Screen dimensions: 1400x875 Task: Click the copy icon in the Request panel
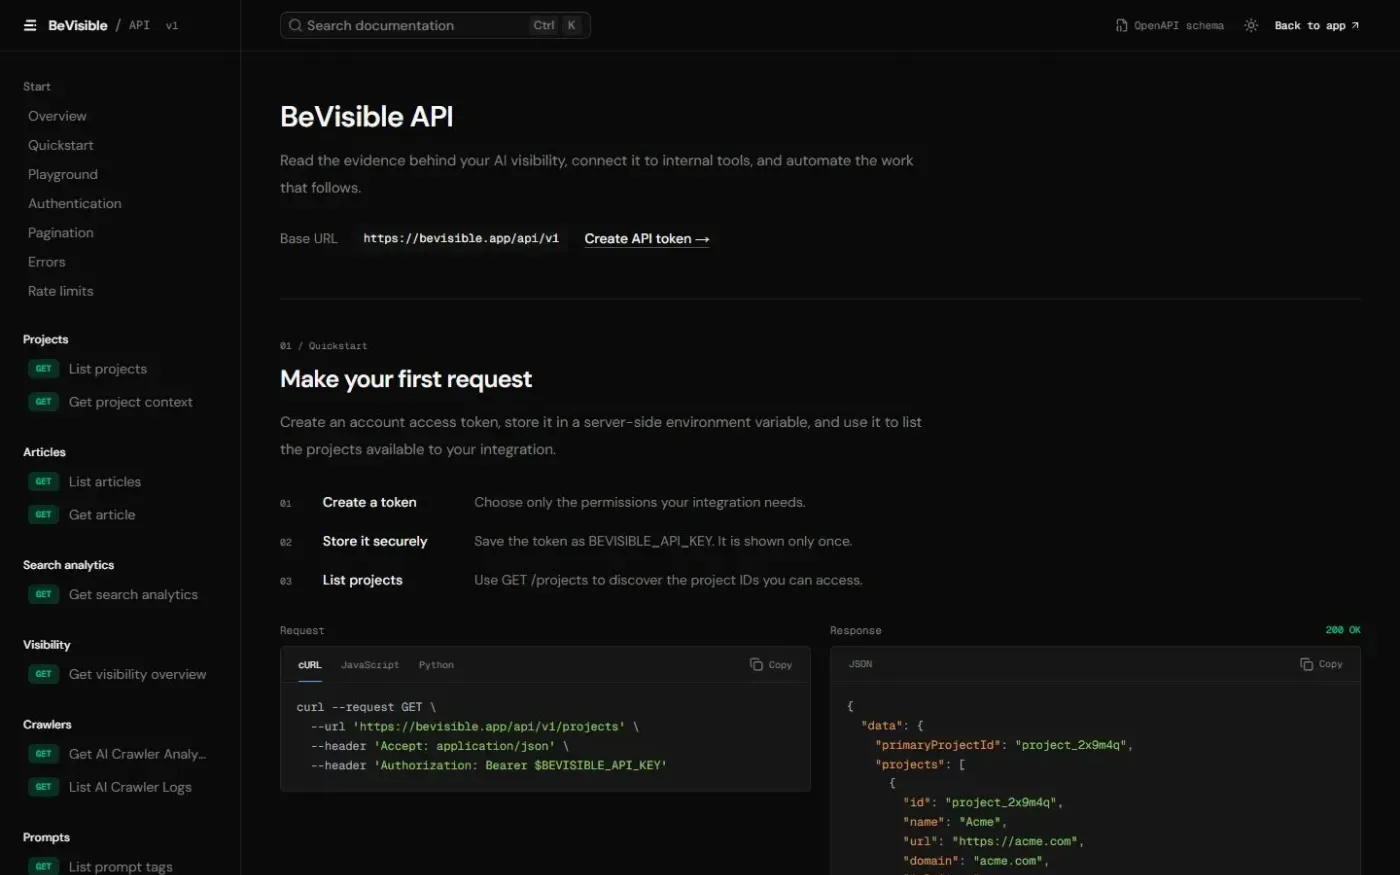[756, 664]
